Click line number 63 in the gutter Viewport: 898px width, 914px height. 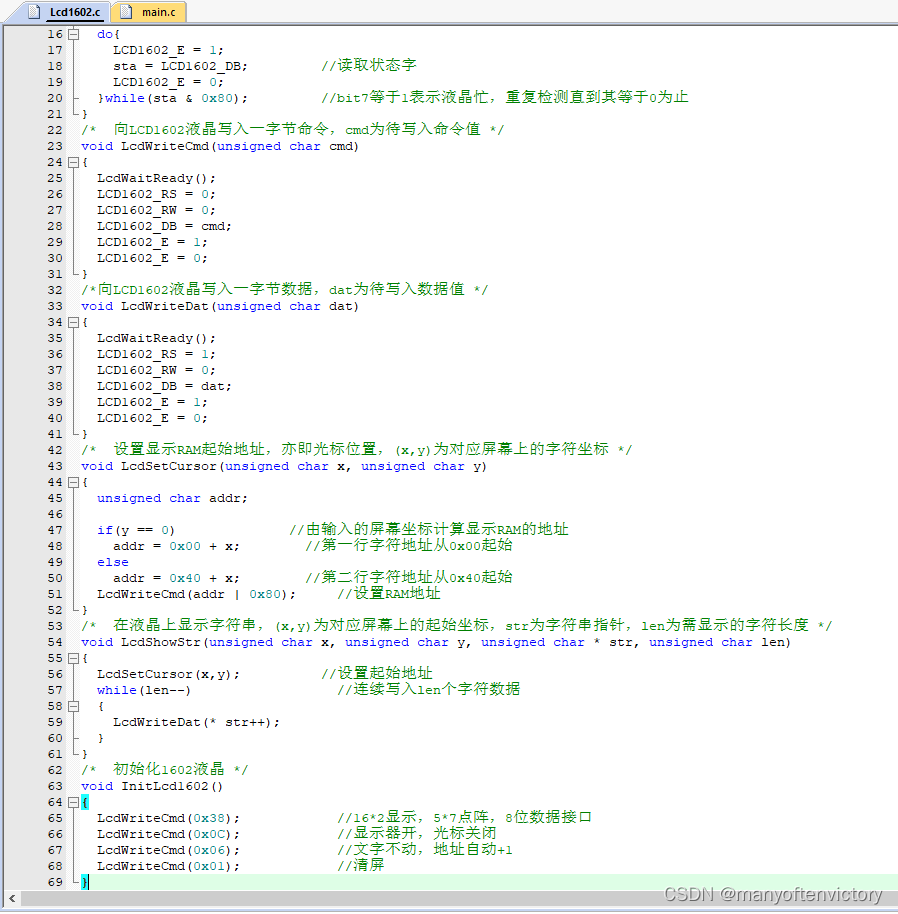(55, 786)
